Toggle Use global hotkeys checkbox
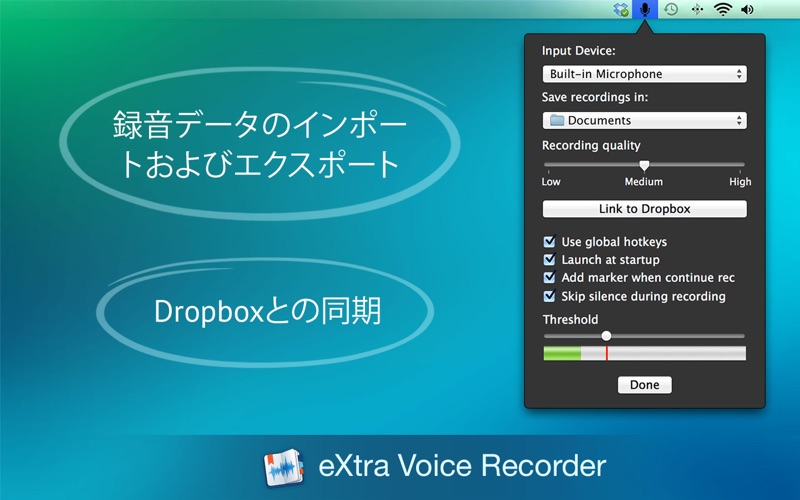This screenshot has height=500, width=800. click(549, 241)
